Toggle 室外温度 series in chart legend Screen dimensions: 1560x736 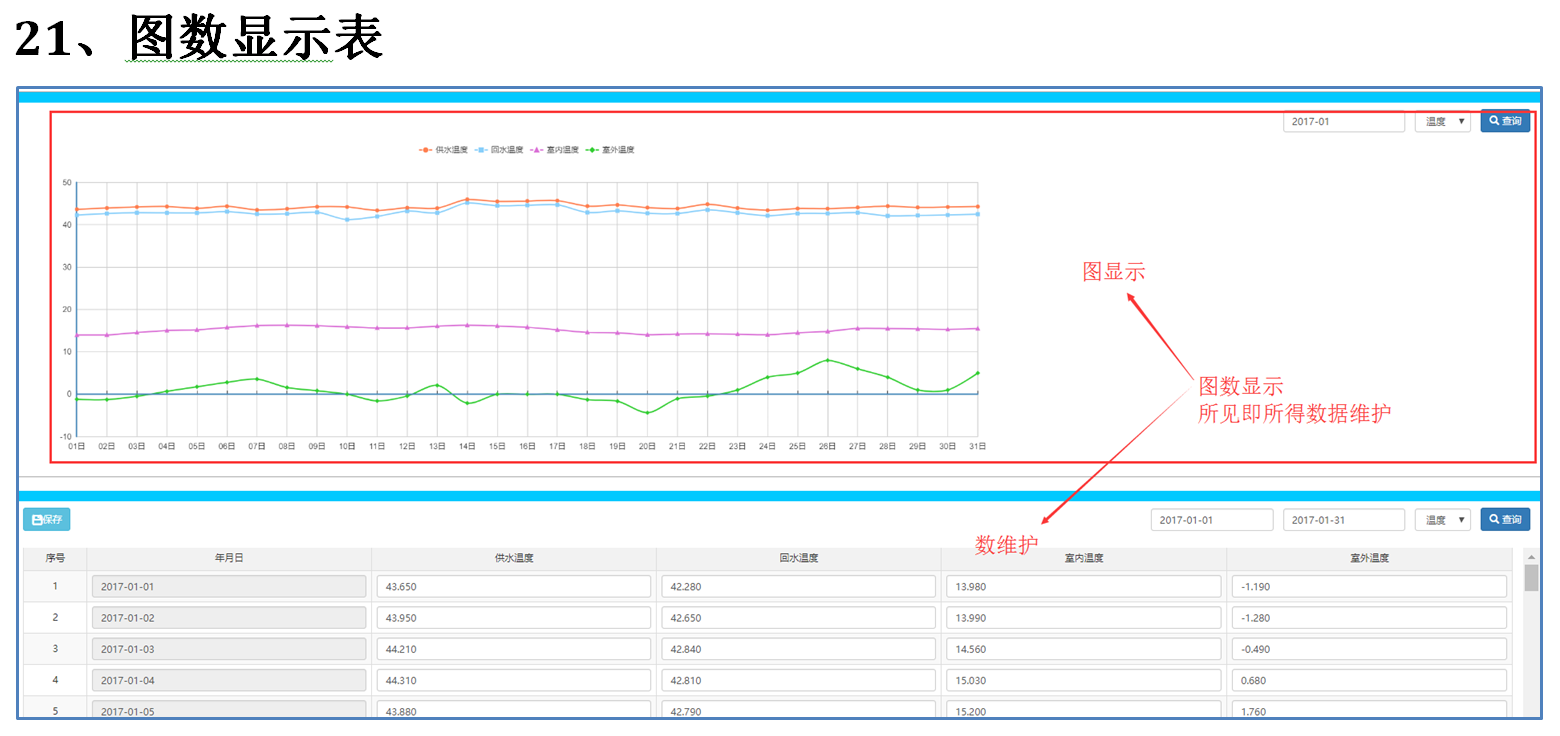tap(610, 150)
